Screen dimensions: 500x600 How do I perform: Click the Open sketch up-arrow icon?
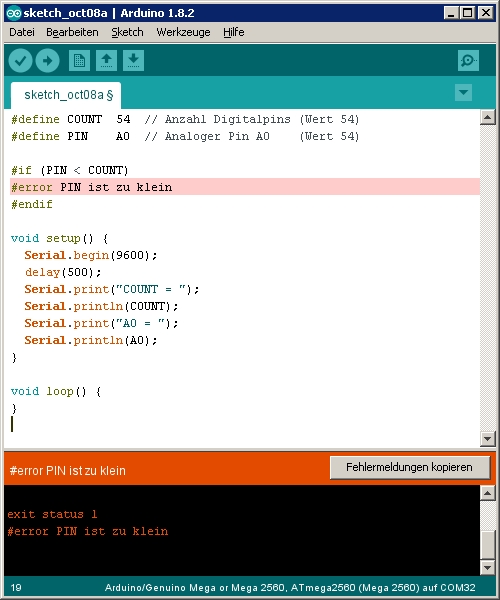(x=106, y=60)
